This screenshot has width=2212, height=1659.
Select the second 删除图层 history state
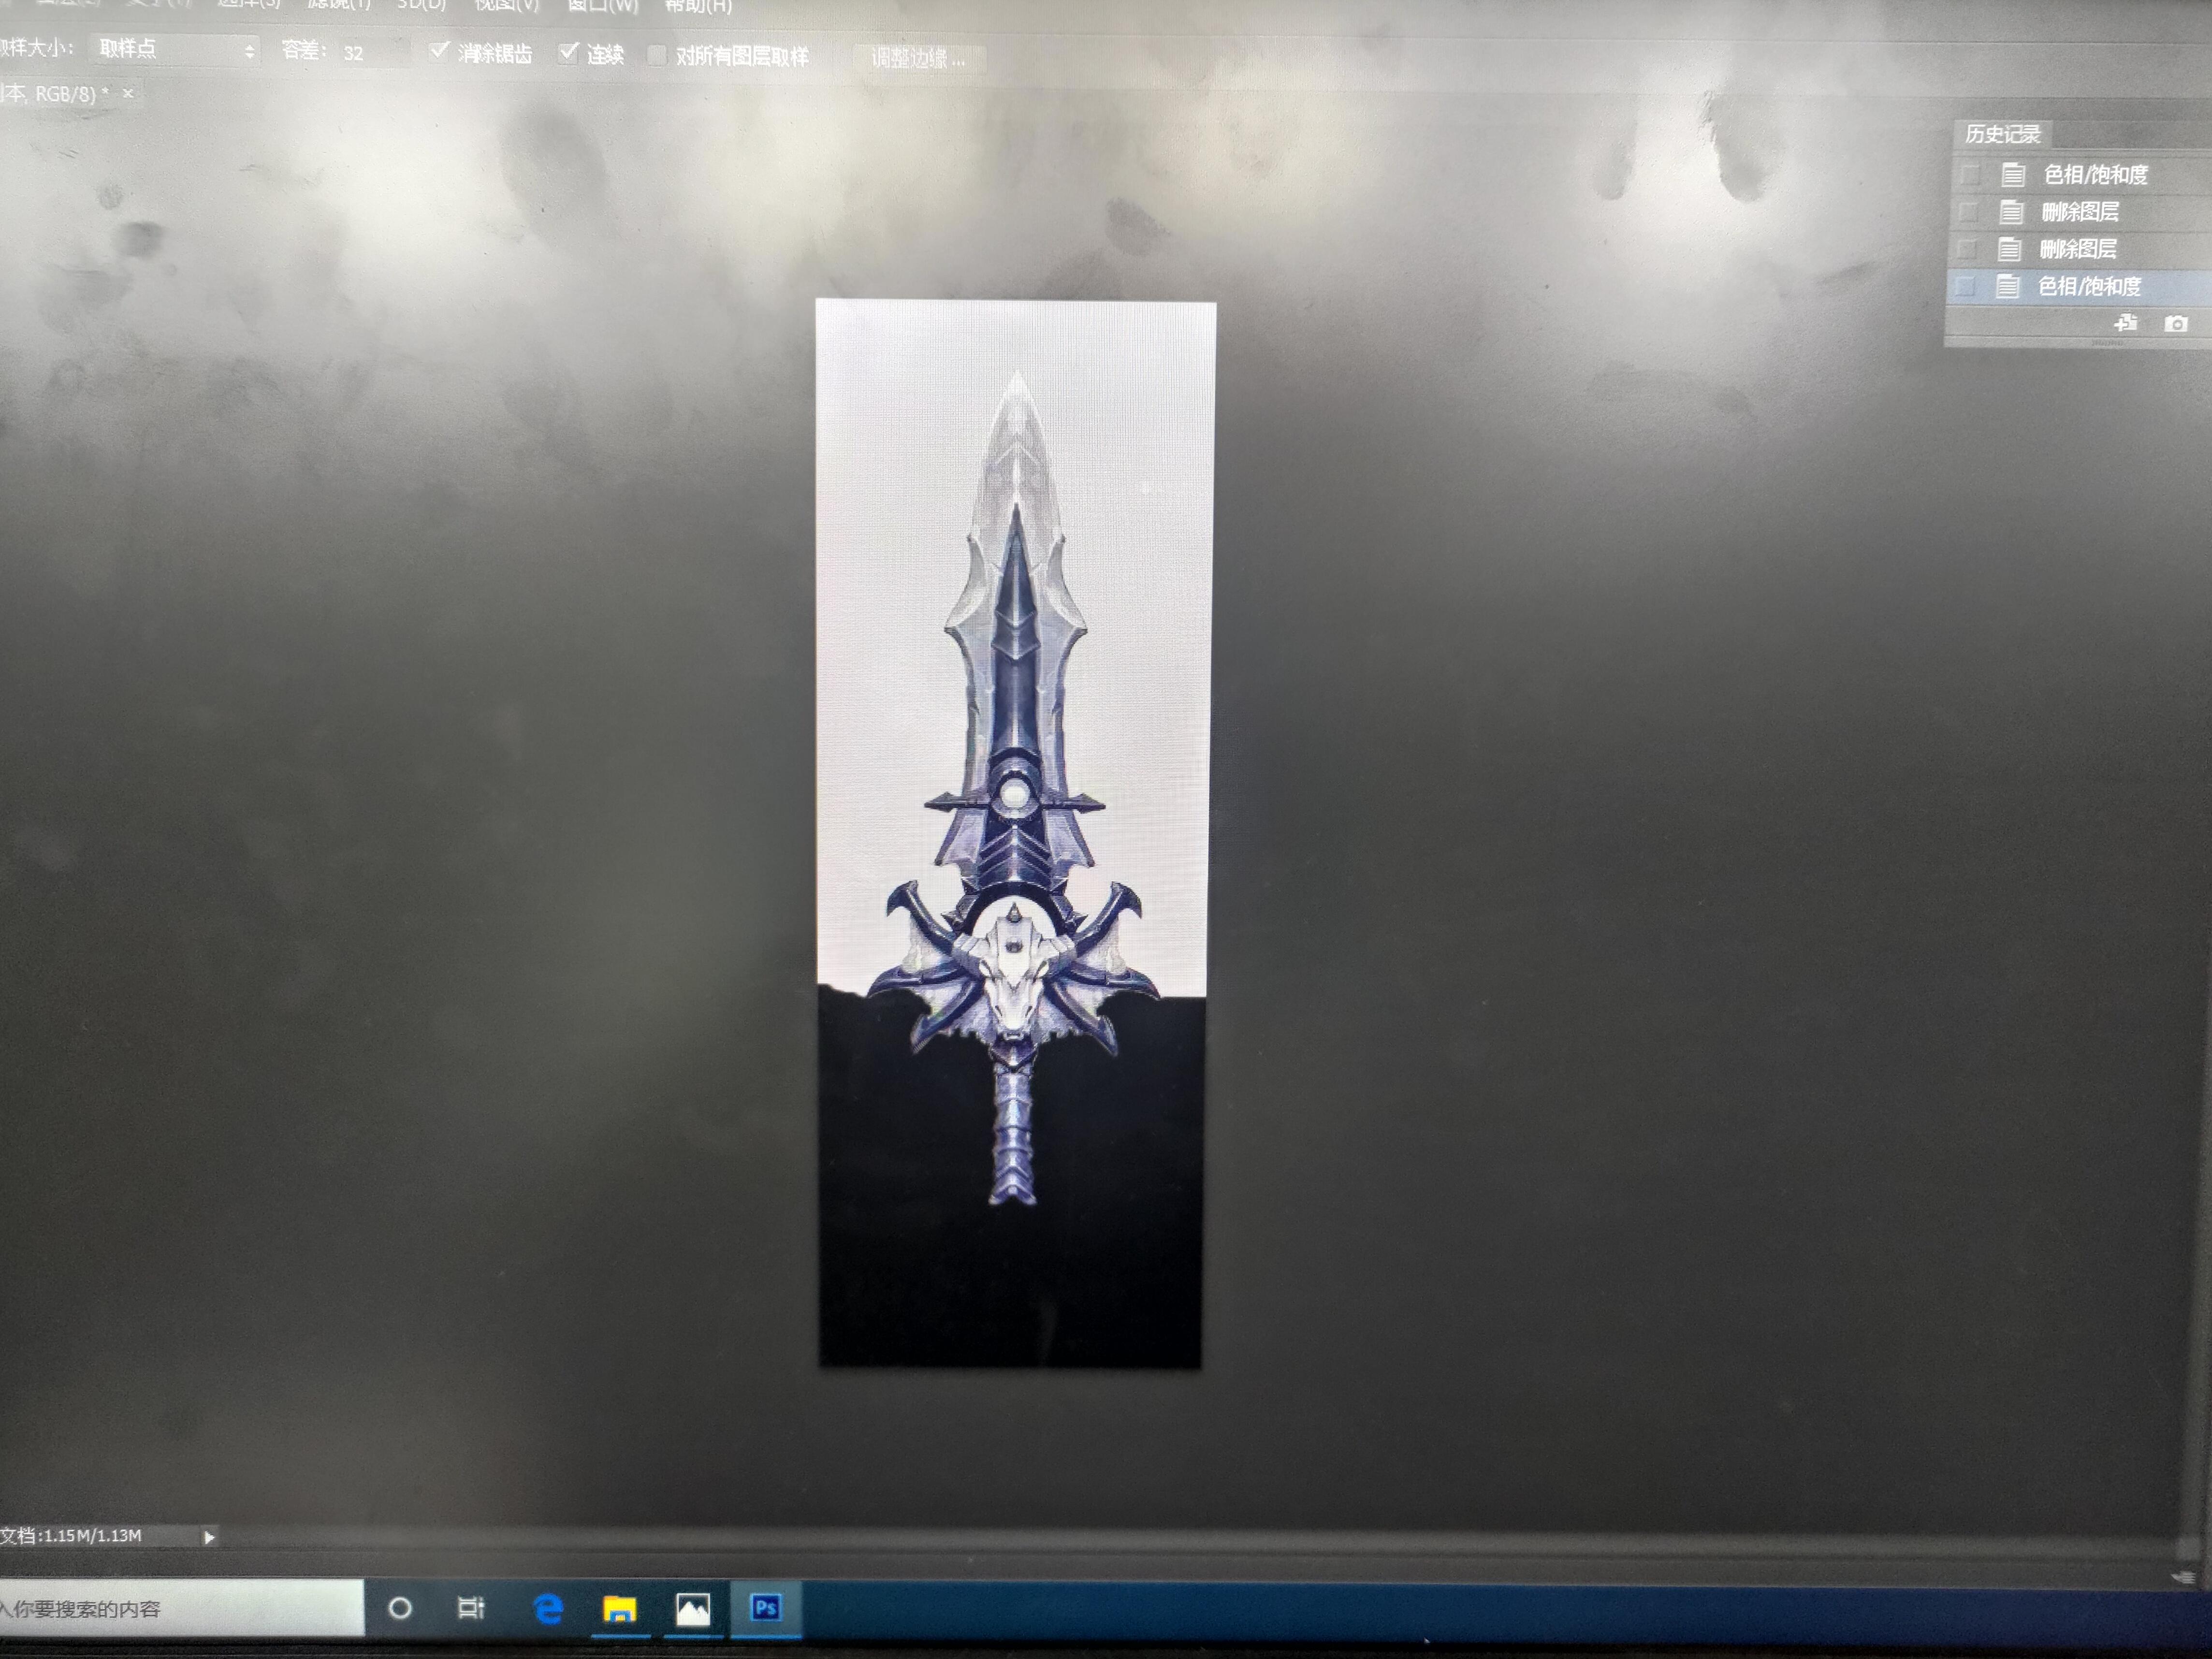2080,249
